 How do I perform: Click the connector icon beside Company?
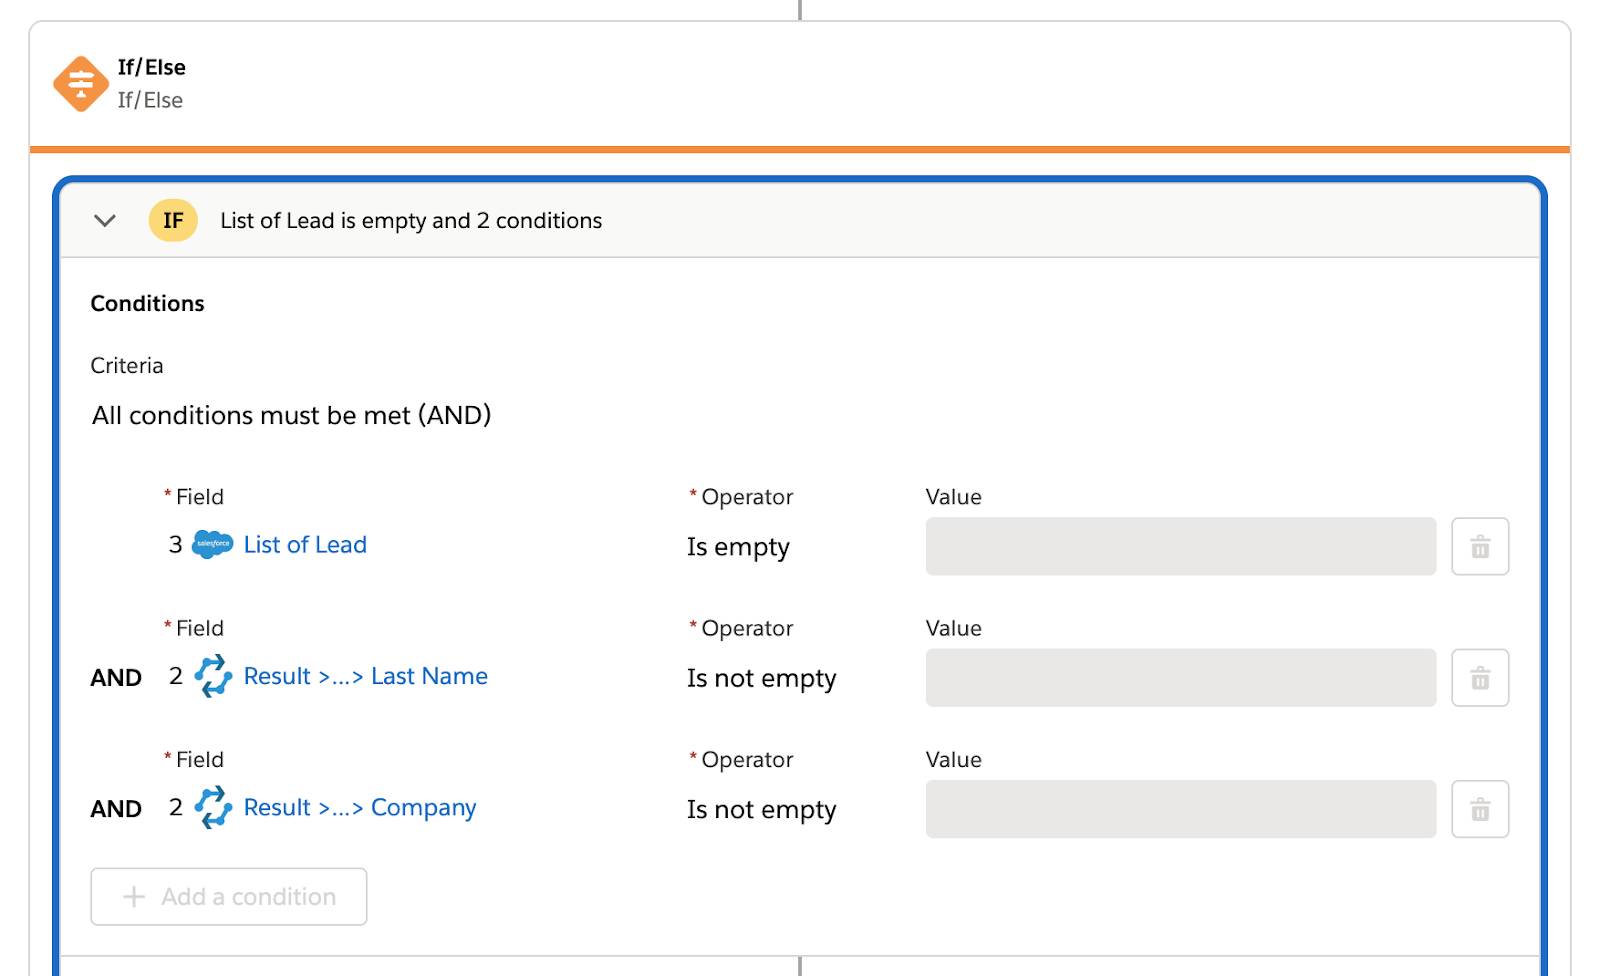[213, 808]
